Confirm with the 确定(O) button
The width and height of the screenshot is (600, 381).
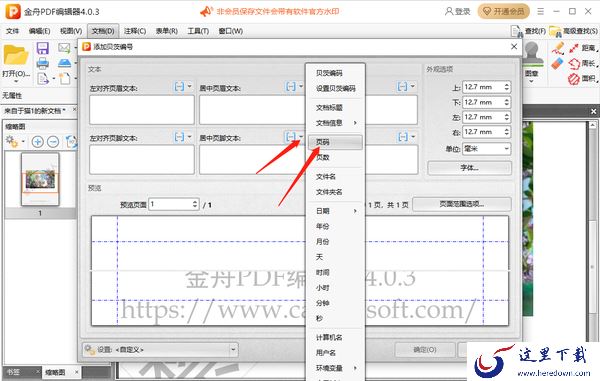click(425, 350)
